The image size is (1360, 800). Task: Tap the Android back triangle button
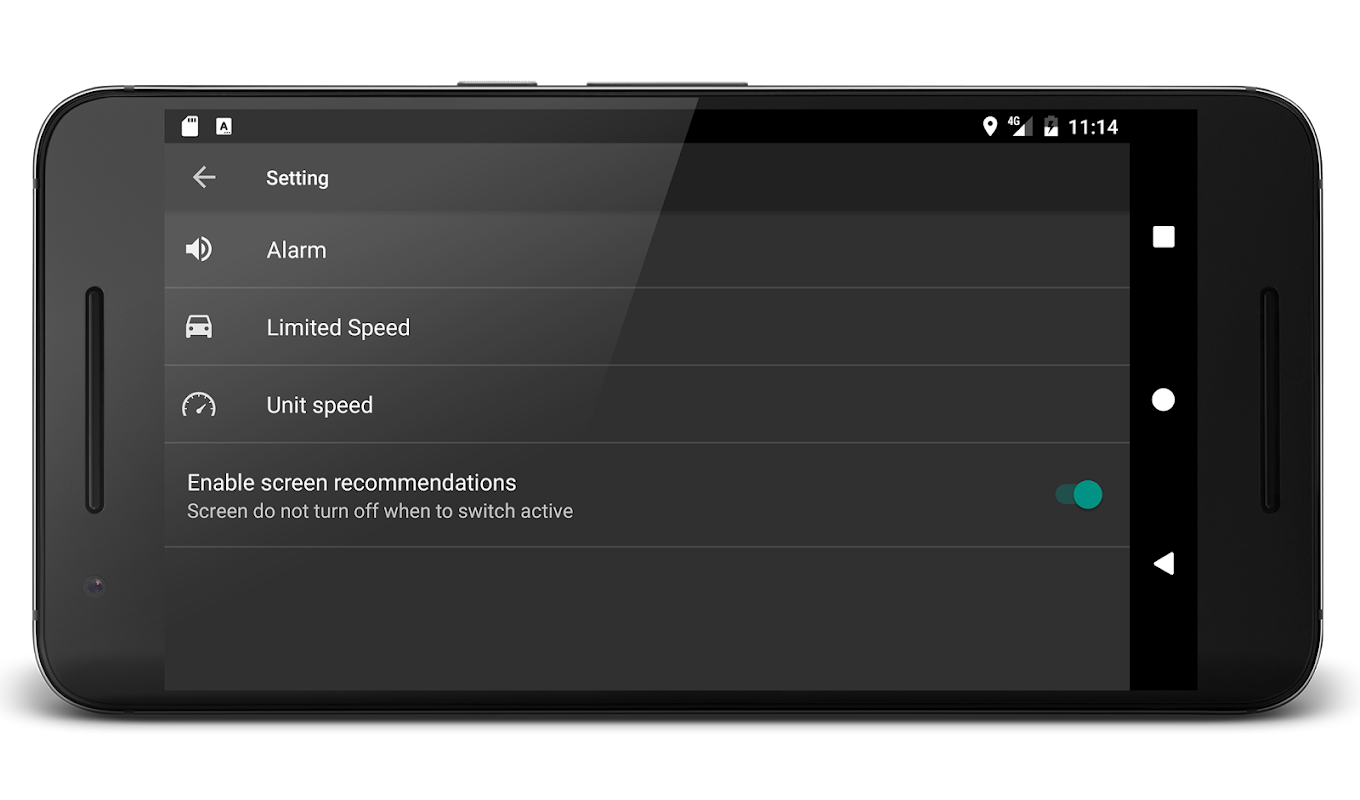[x=1163, y=564]
